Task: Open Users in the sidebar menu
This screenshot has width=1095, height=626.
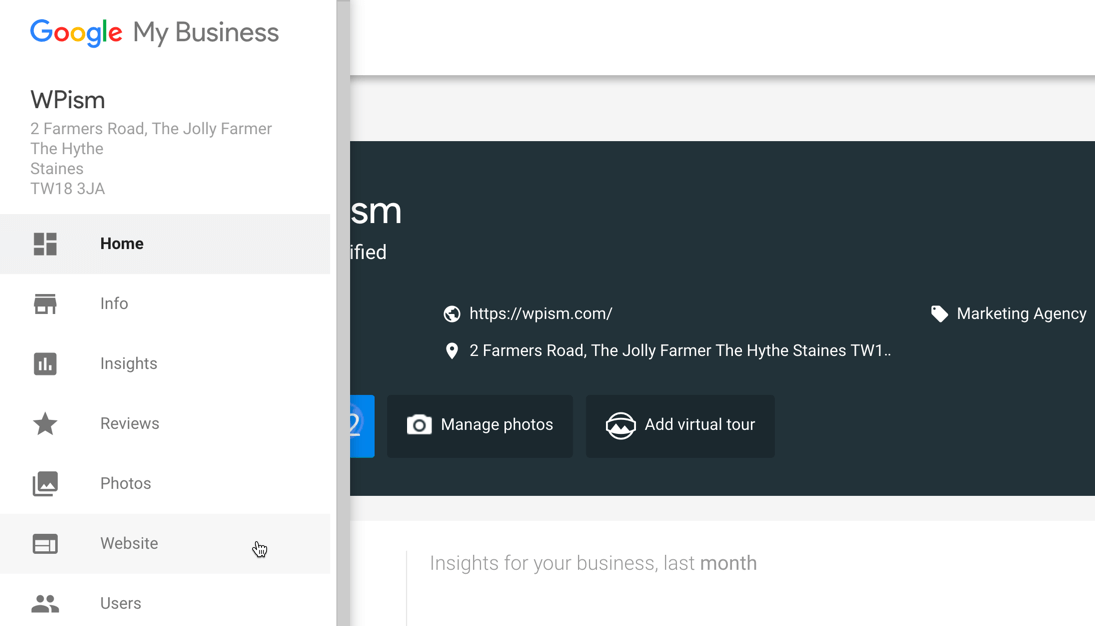Action: [165, 602]
